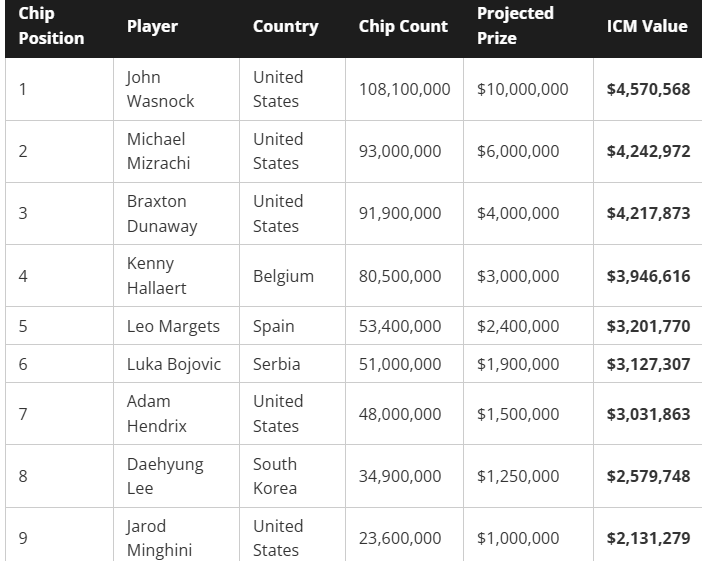Select the Luka Bojovic cell
The image size is (702, 561).
coord(174,364)
